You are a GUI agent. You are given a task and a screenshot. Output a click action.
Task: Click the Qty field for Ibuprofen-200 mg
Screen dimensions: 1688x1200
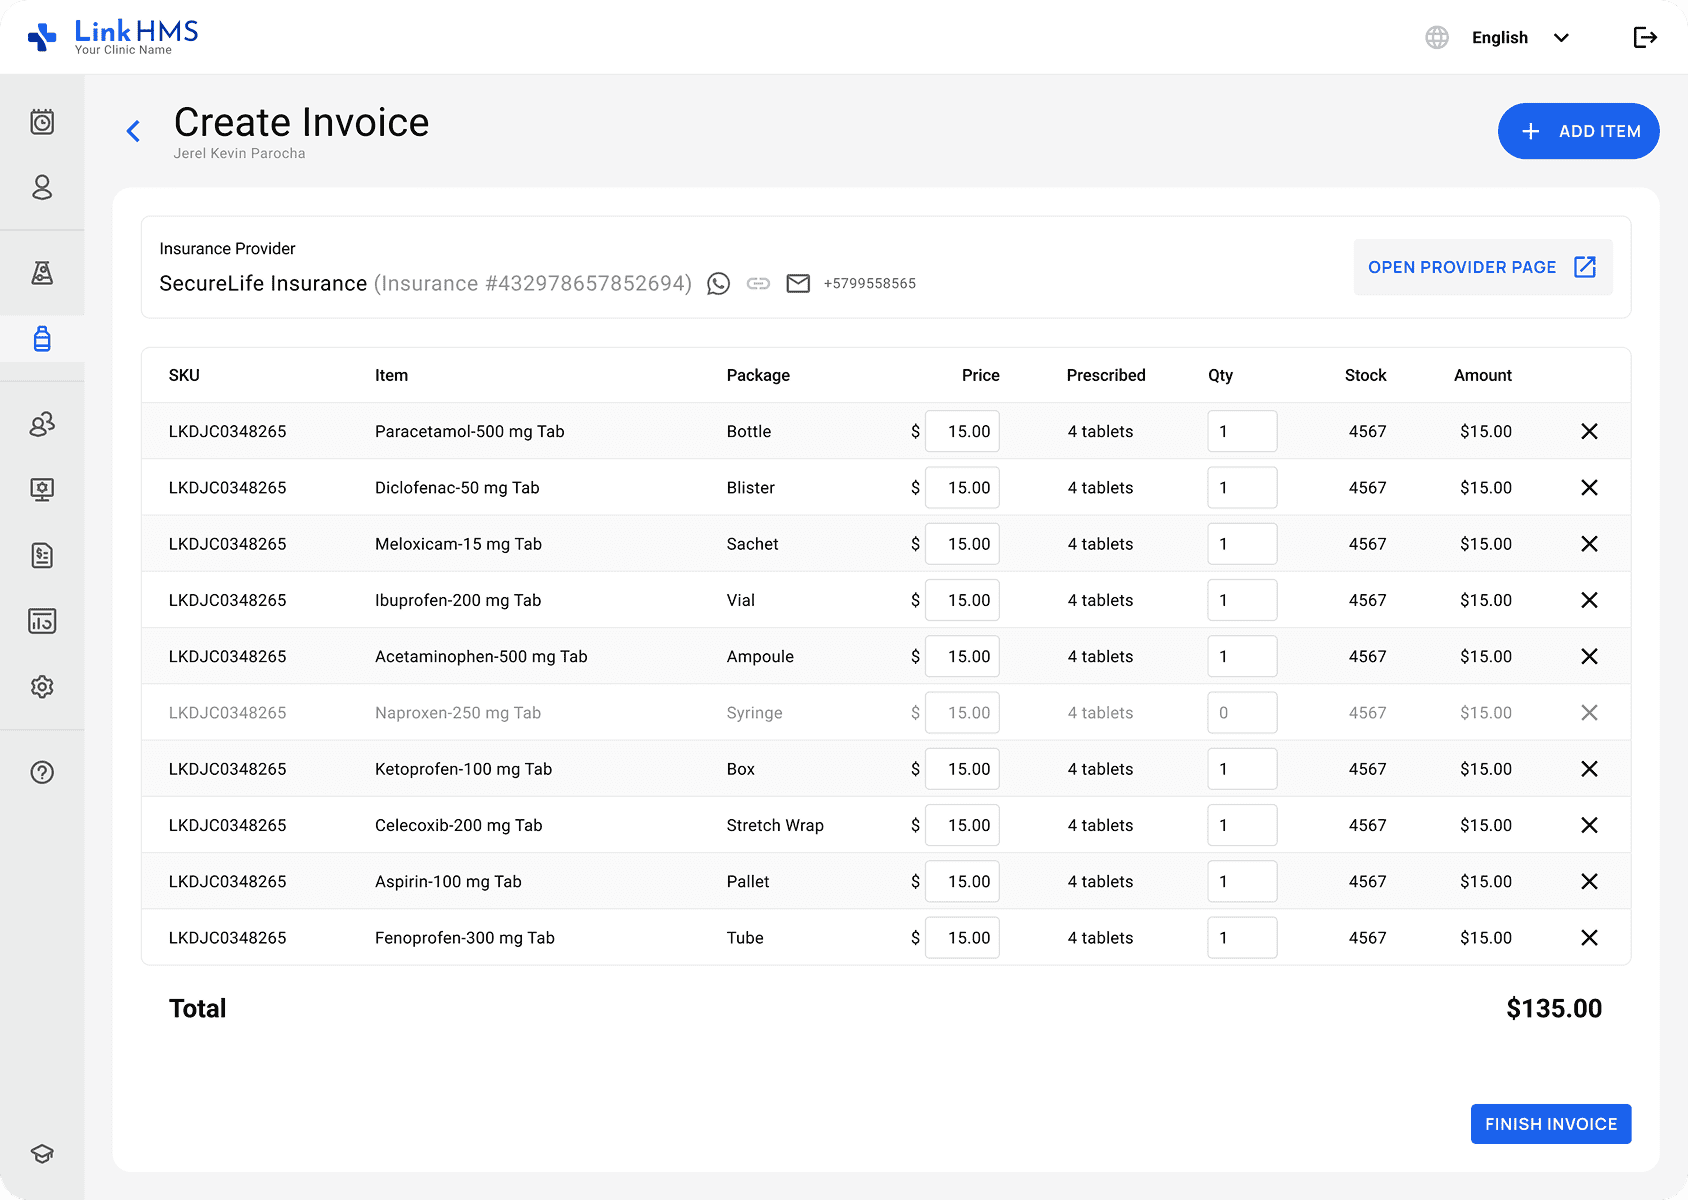[1241, 600]
